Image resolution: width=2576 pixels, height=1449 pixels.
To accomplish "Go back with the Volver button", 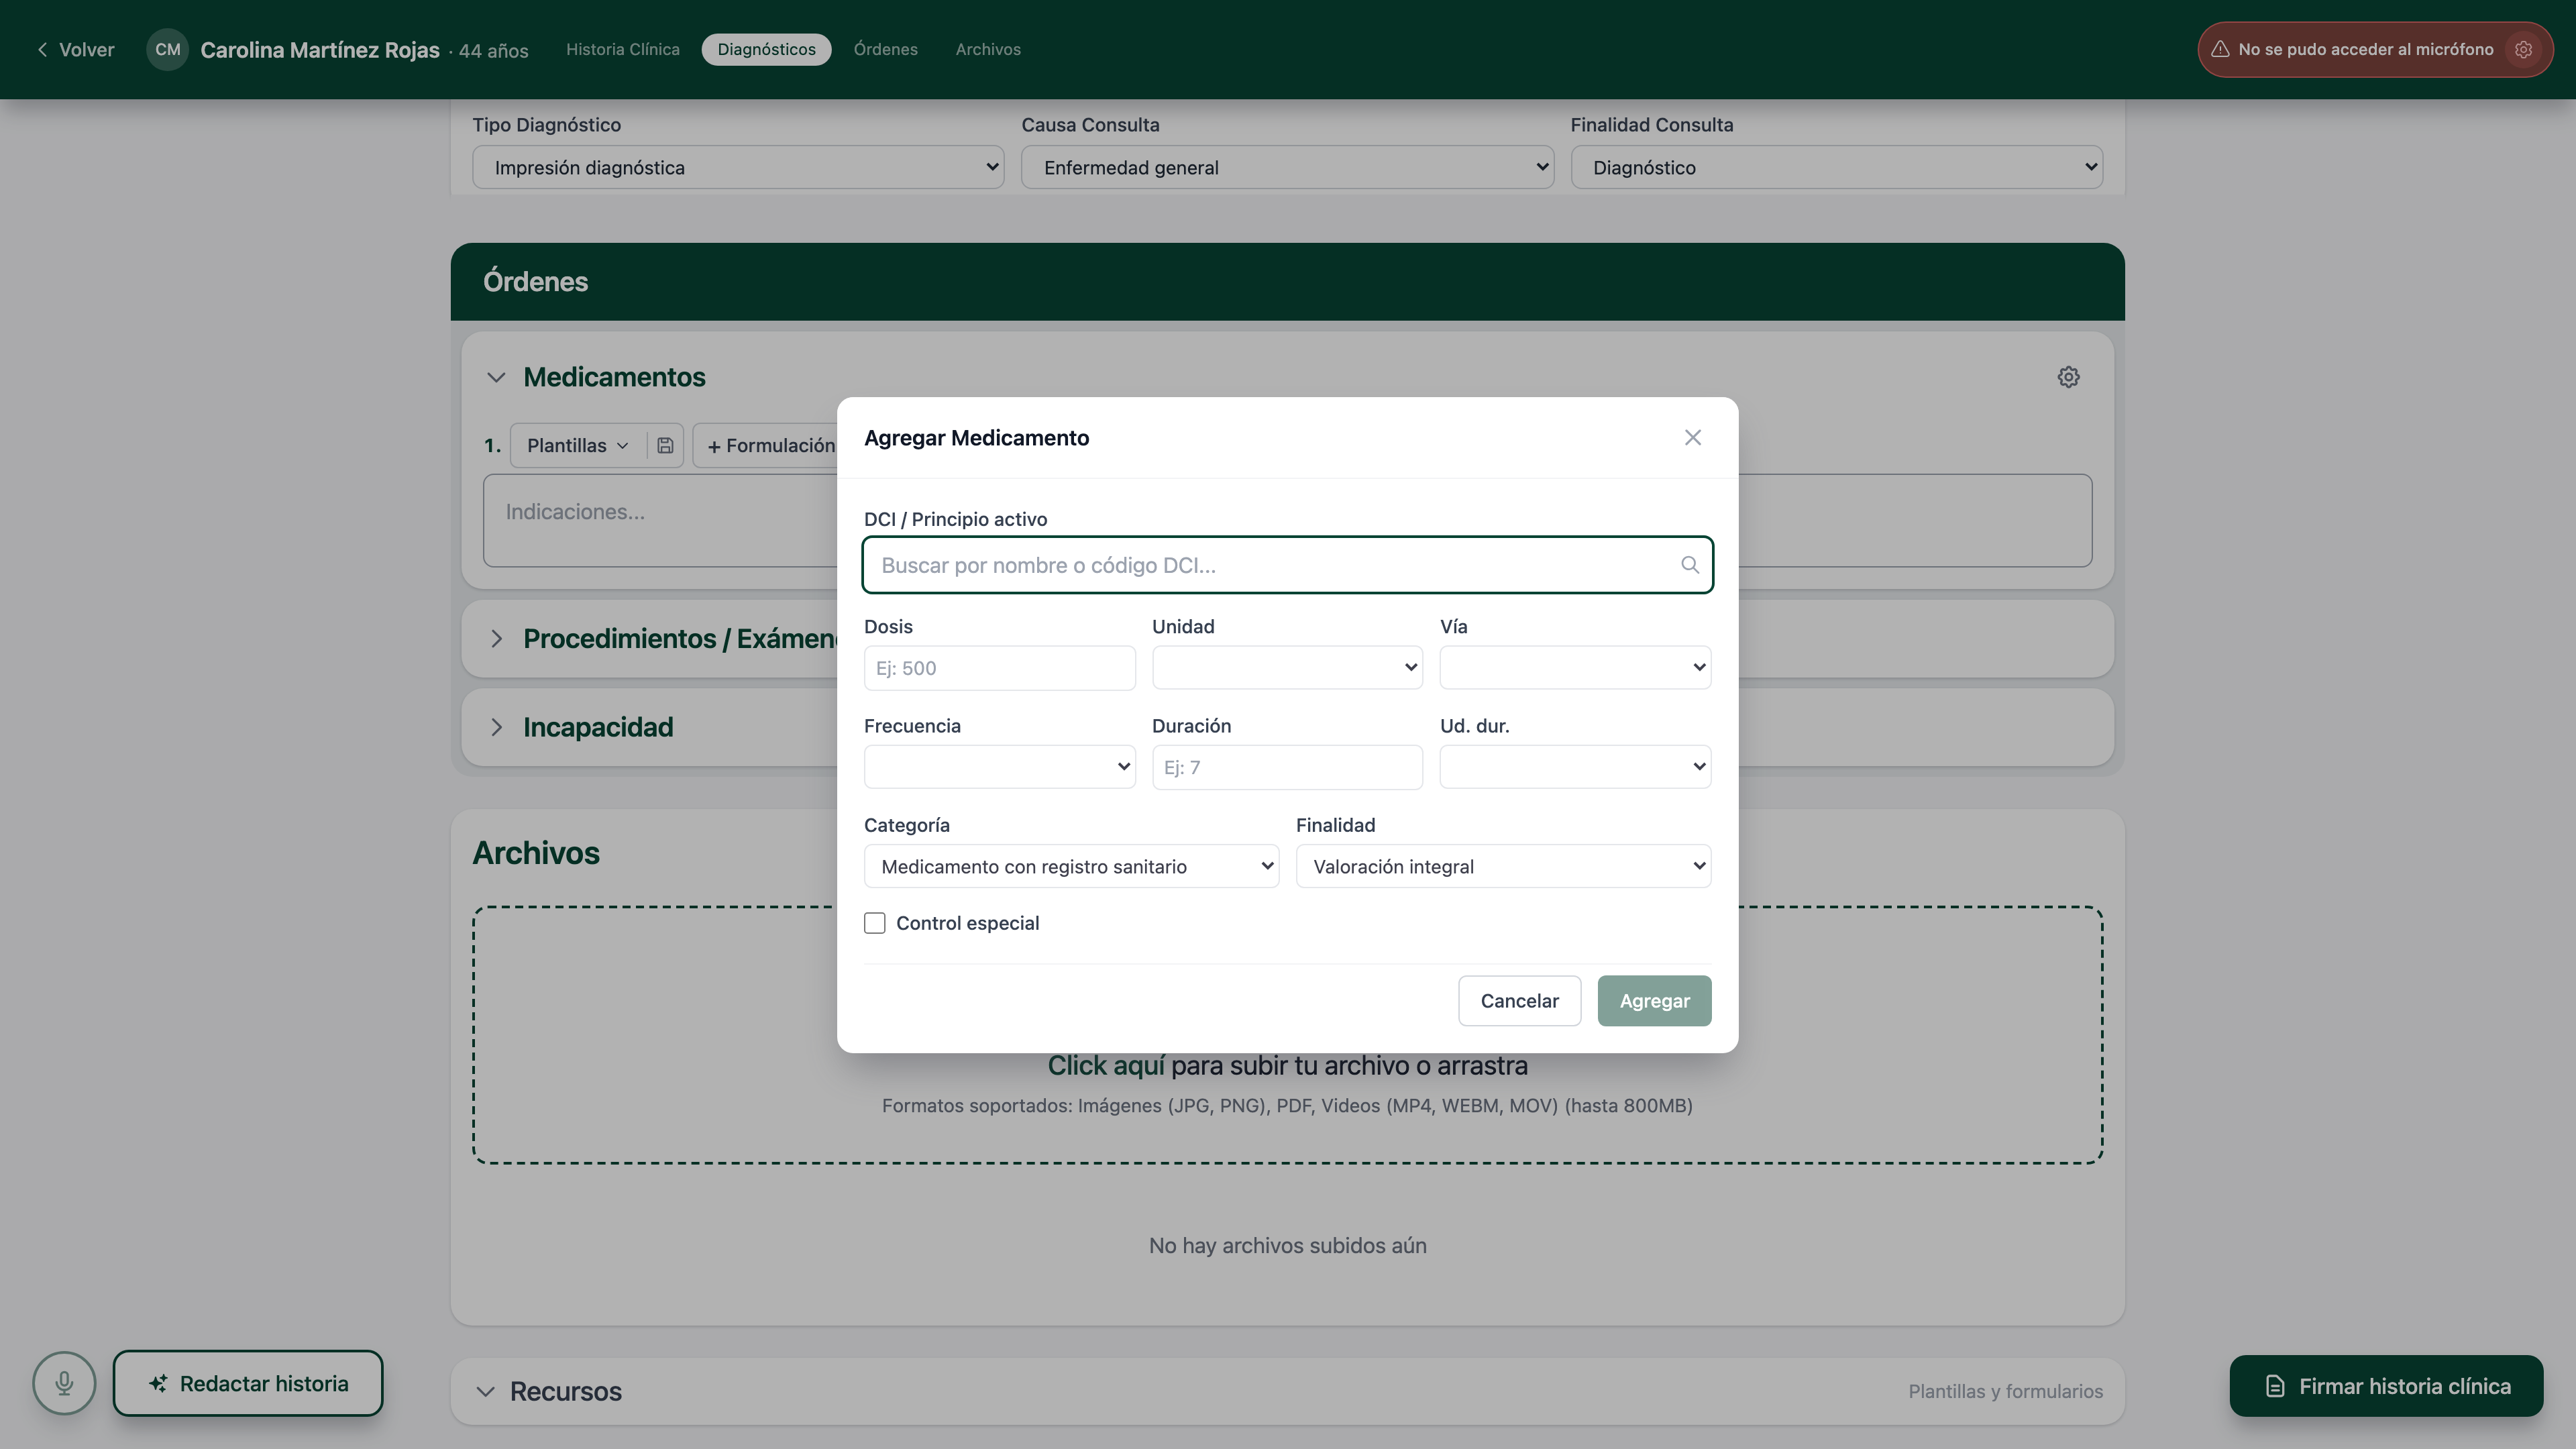I will [x=76, y=49].
